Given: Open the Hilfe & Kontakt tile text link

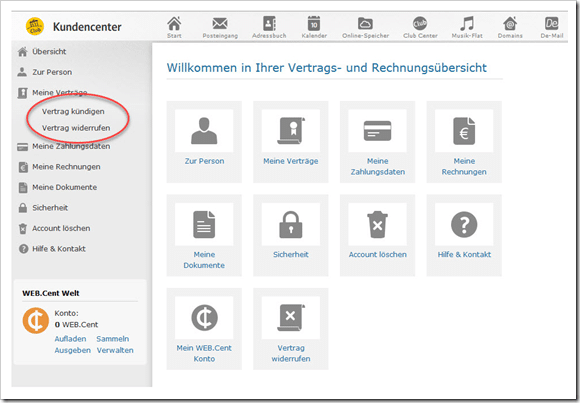Looking at the screenshot, I should tap(464, 255).
